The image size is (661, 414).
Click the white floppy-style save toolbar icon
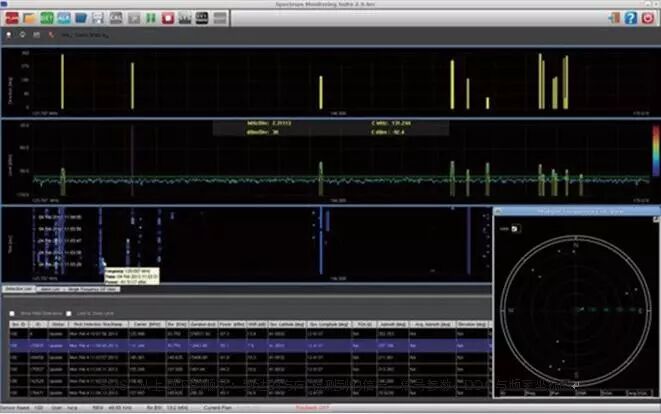click(x=98, y=18)
